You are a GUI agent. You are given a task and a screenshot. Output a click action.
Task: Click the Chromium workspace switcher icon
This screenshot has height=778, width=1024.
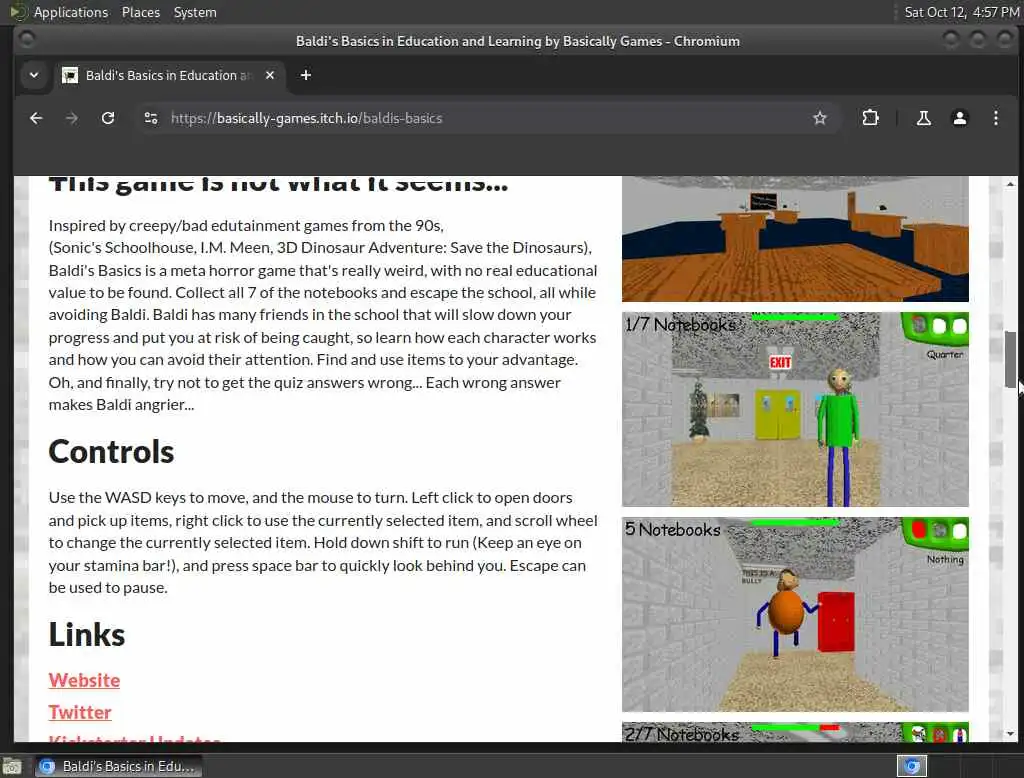point(912,766)
